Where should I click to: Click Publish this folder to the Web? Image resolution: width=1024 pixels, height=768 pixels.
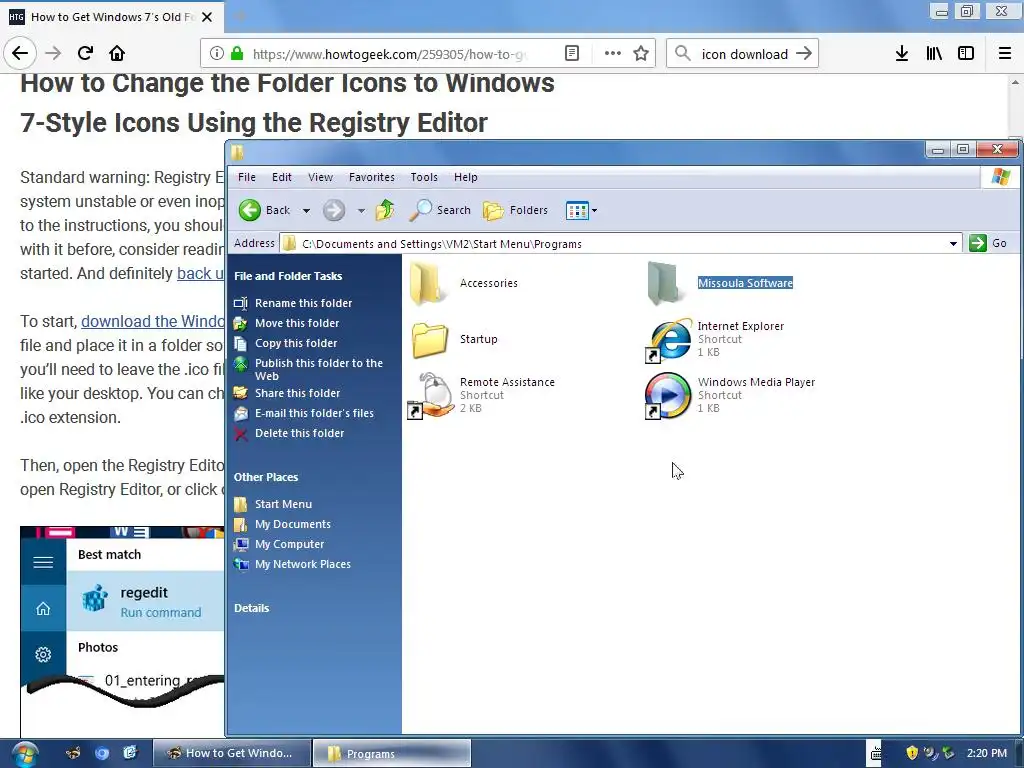(319, 370)
